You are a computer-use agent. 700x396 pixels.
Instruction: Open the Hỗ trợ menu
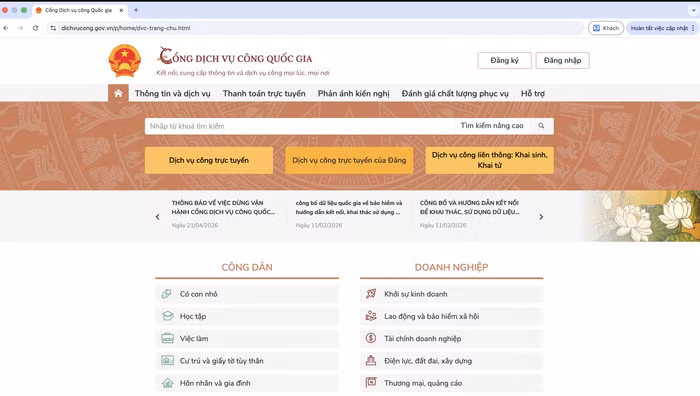533,93
